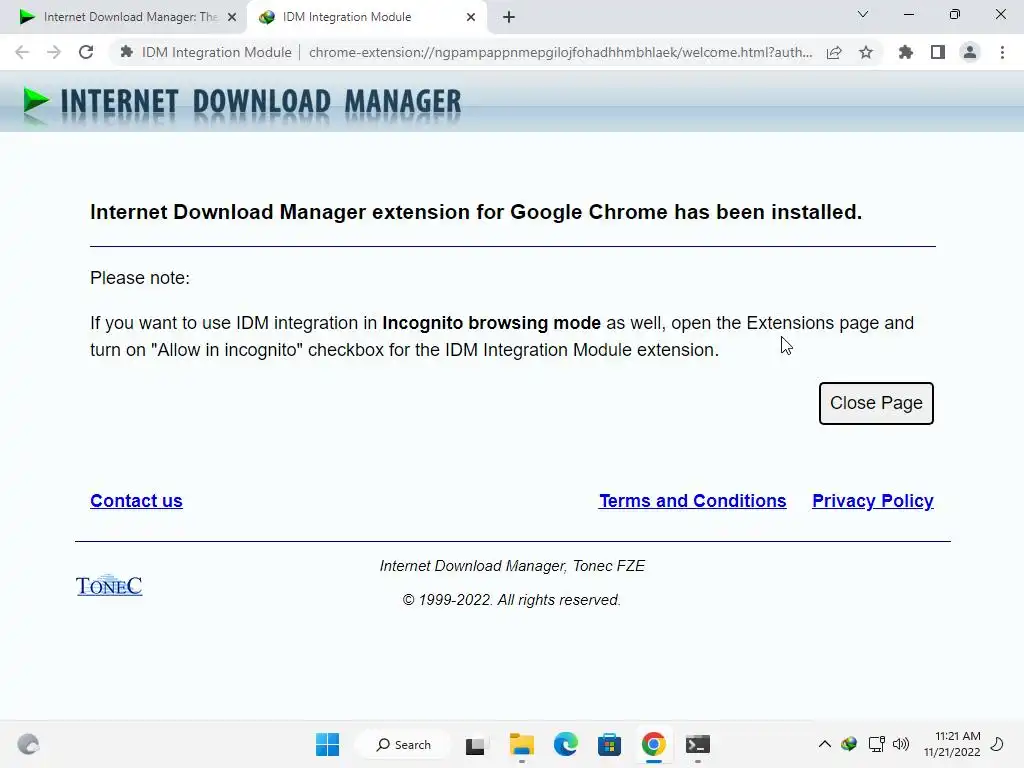Click the Internet Download Manager header logo
1024x768 pixels.
click(x=242, y=103)
